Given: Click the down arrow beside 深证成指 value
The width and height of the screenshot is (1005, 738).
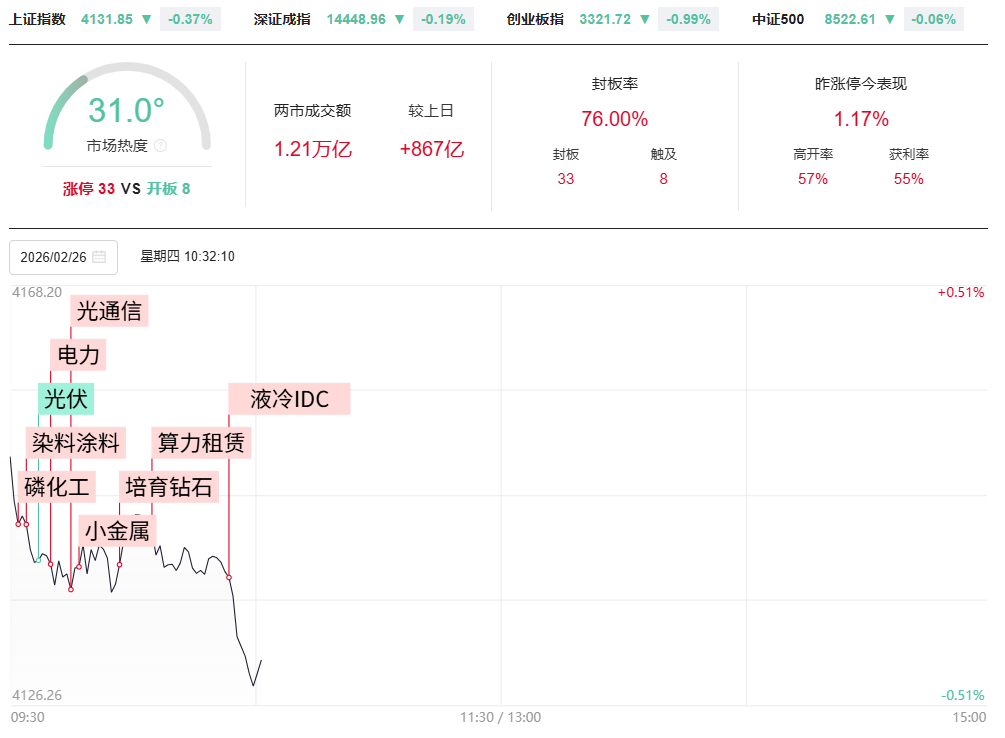Looking at the screenshot, I should tap(400, 19).
